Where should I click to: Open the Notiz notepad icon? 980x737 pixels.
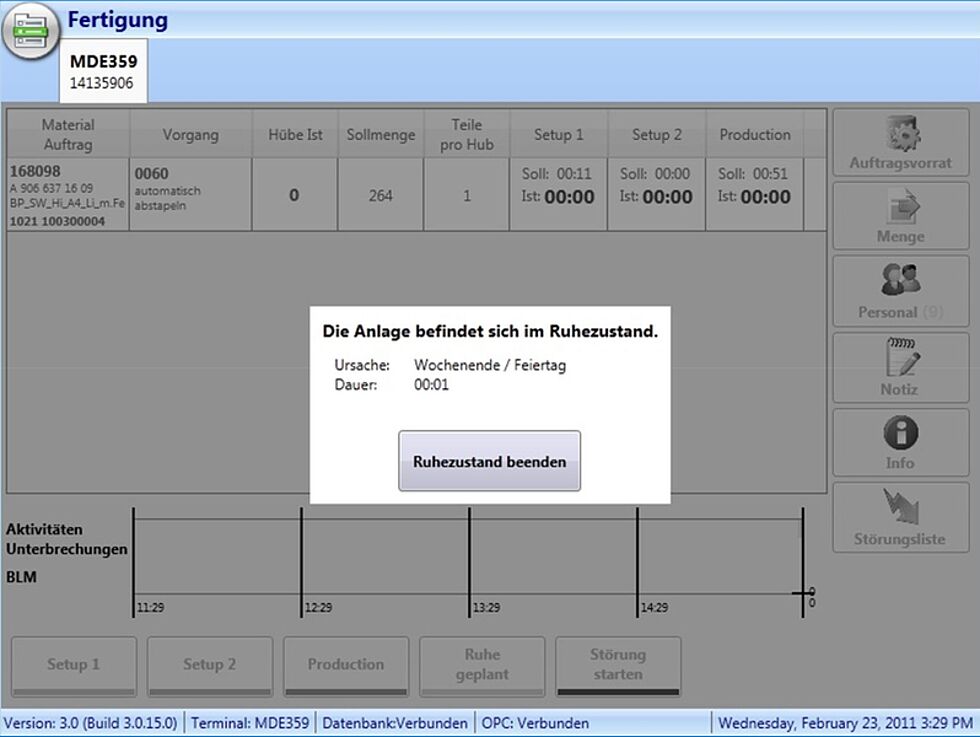900,357
